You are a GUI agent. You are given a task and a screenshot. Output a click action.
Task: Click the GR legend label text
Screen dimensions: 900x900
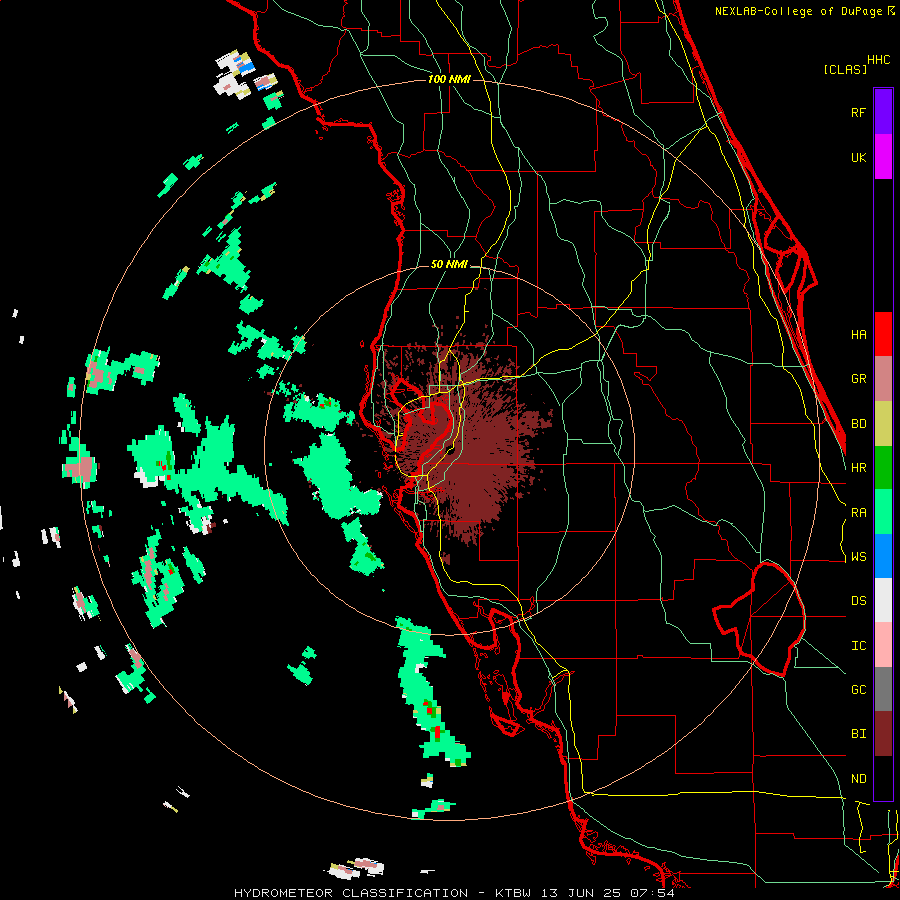point(858,378)
